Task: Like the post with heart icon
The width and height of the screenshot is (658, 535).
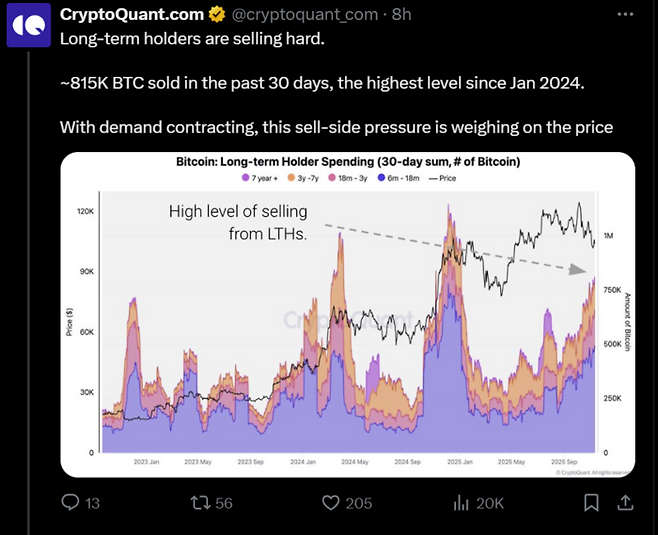Action: coord(328,502)
